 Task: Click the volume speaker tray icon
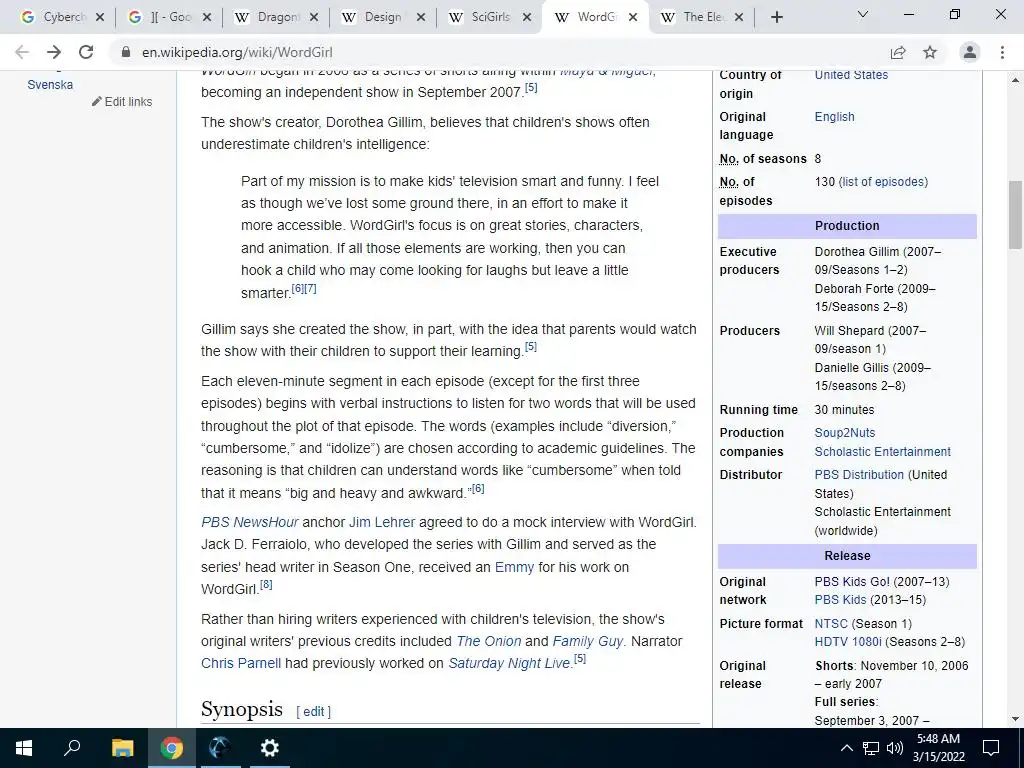coord(895,748)
